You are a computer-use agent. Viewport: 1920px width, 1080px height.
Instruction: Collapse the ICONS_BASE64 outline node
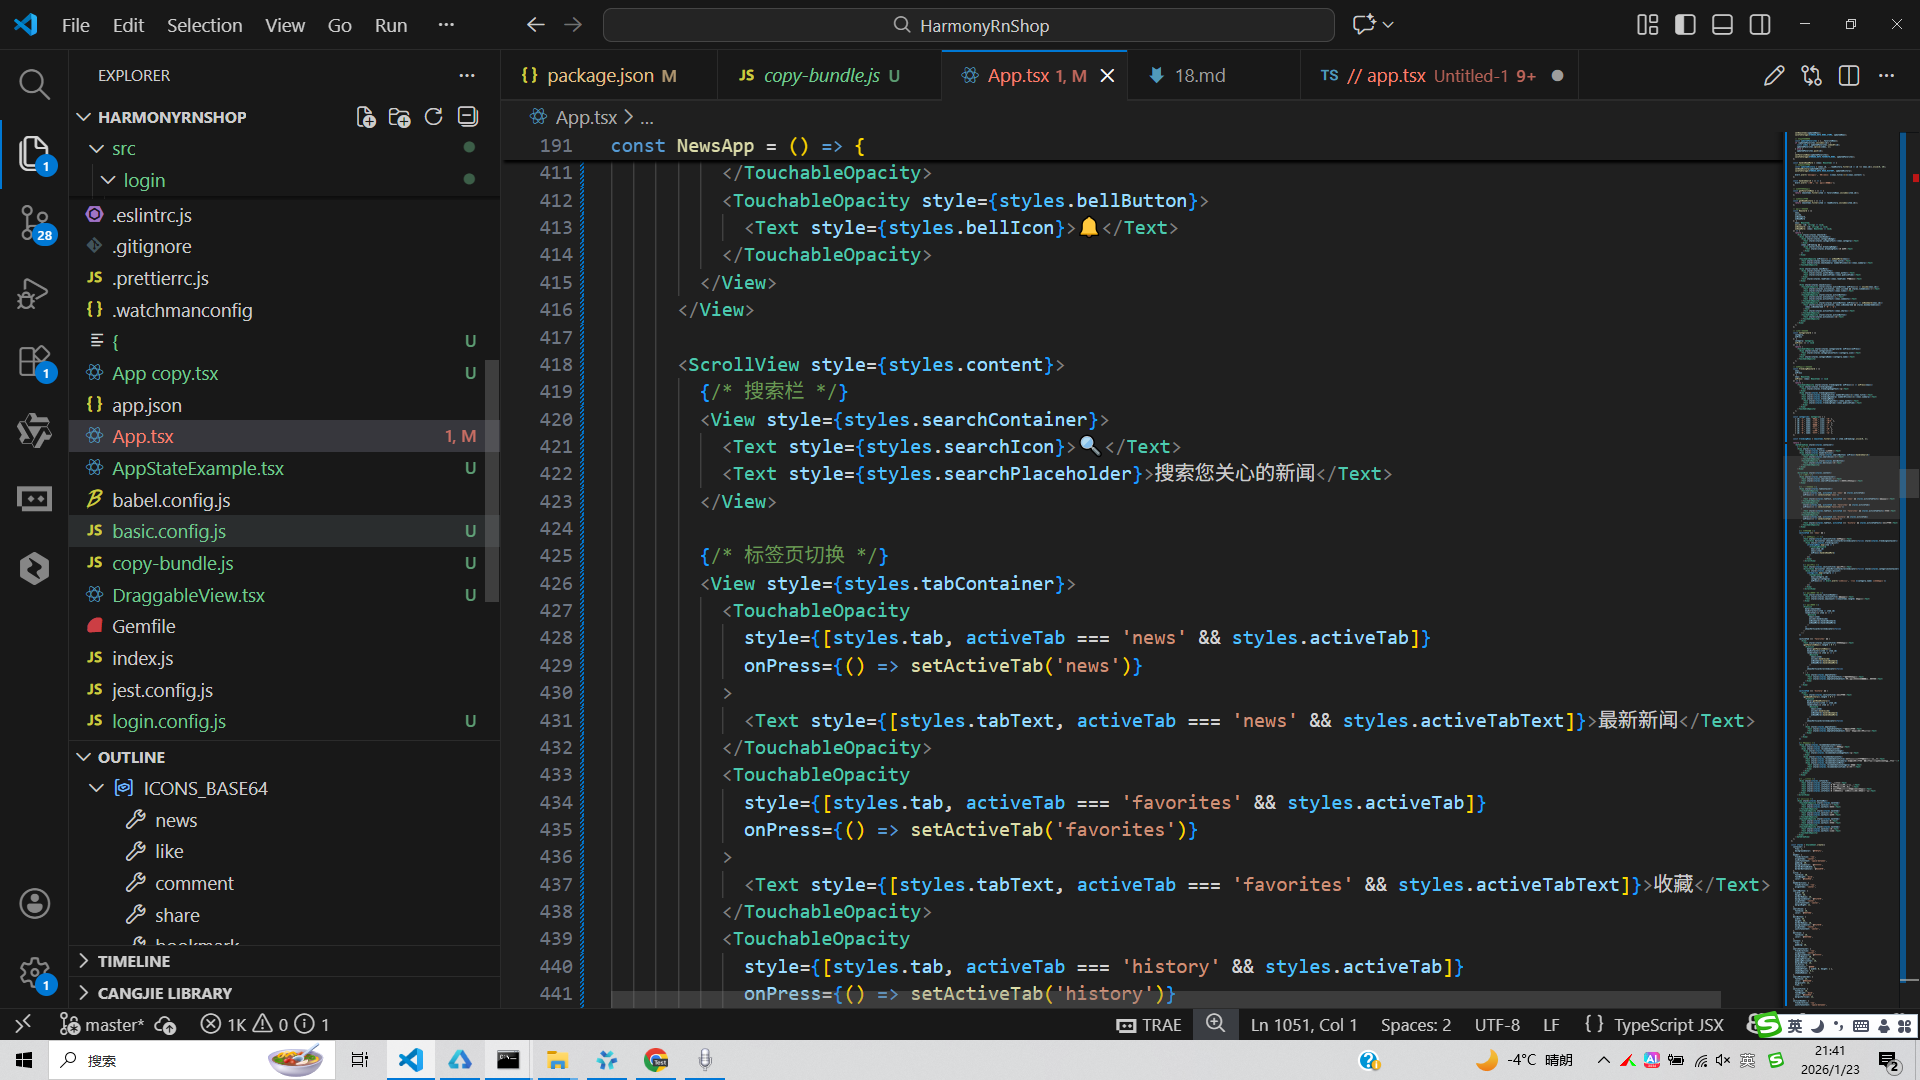[x=97, y=788]
